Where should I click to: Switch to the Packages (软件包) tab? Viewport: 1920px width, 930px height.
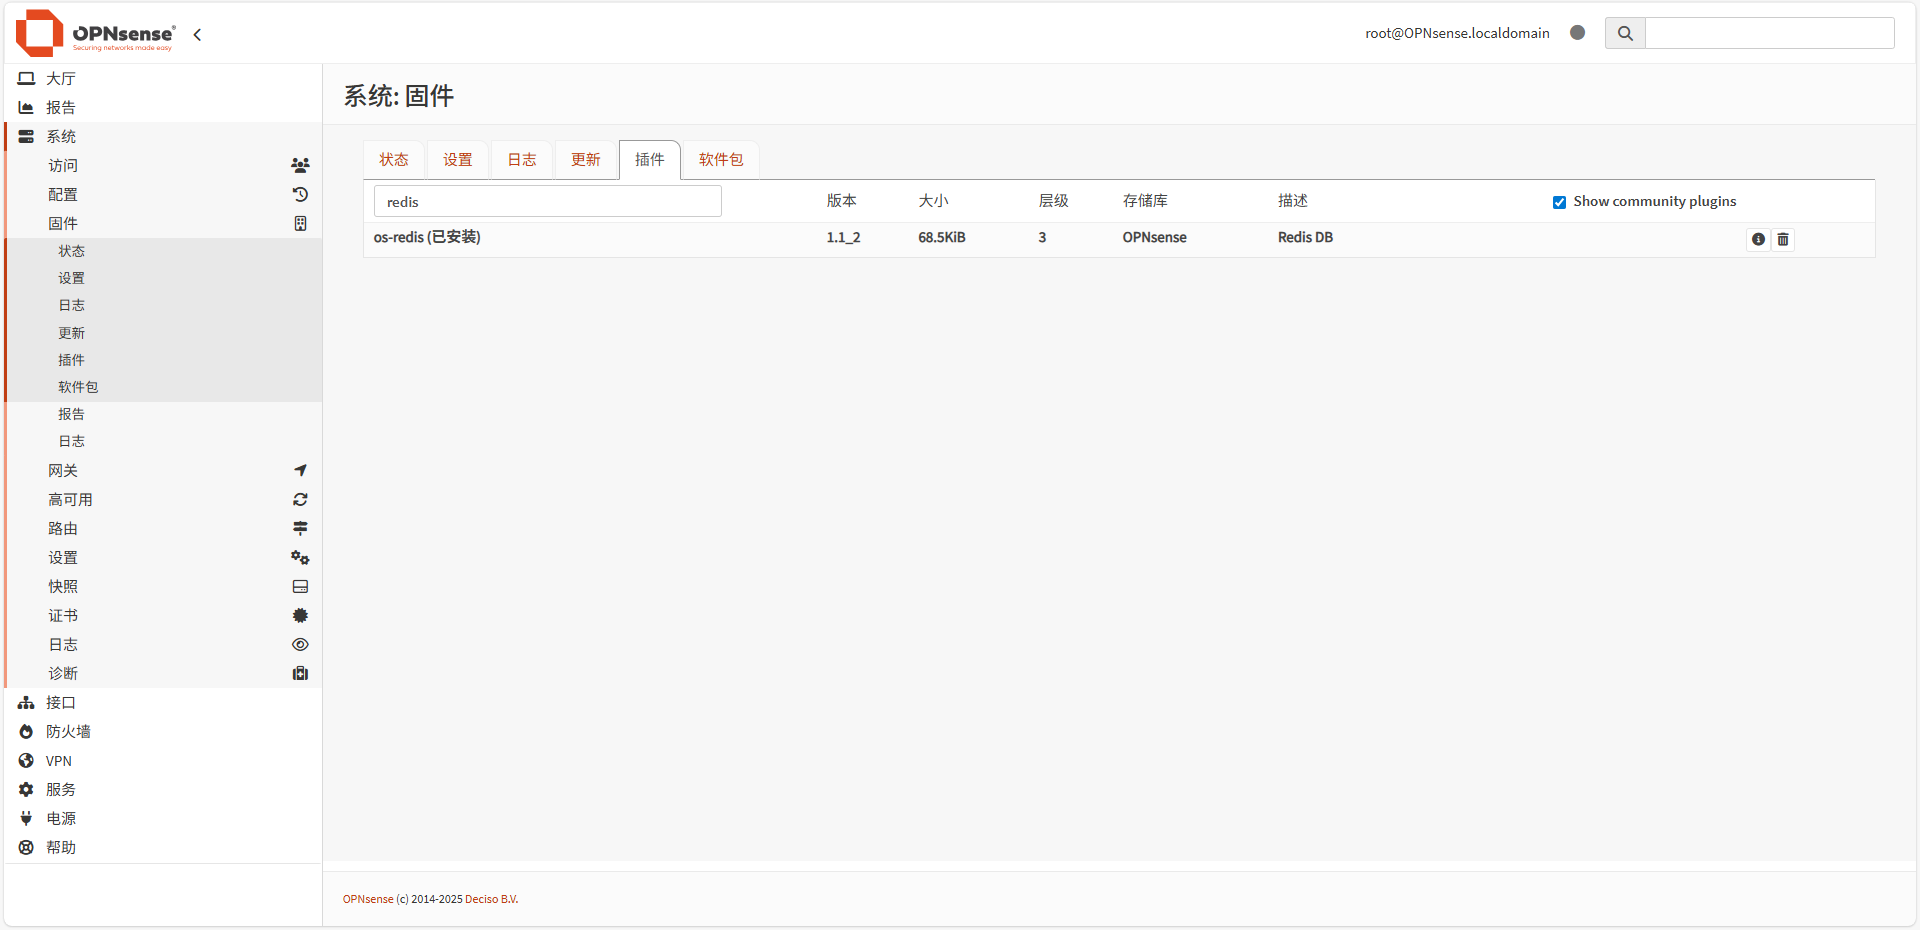(x=720, y=160)
